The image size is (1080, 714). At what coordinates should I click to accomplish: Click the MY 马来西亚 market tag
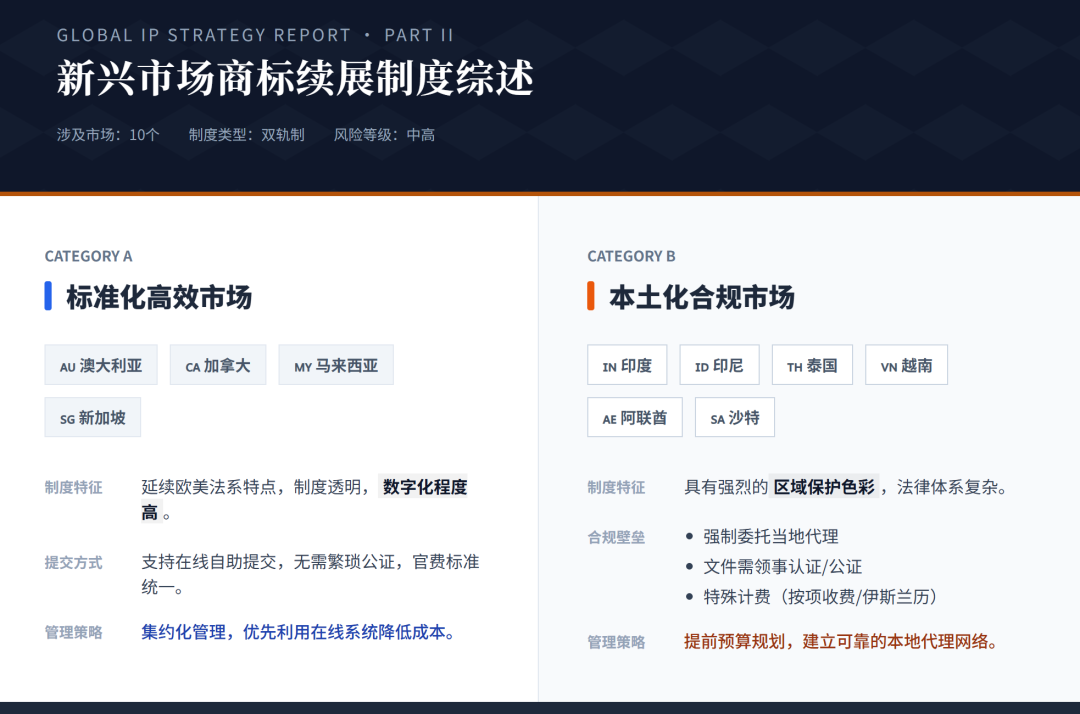(x=336, y=365)
